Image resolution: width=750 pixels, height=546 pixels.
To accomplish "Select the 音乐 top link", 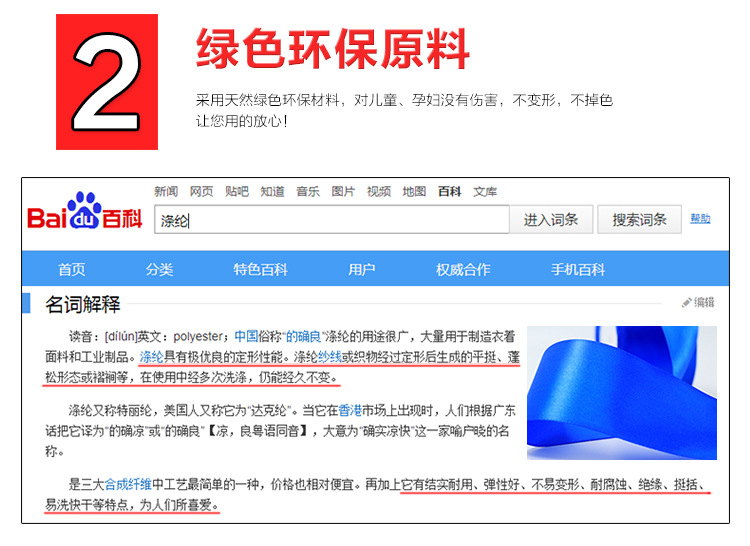I will (308, 192).
